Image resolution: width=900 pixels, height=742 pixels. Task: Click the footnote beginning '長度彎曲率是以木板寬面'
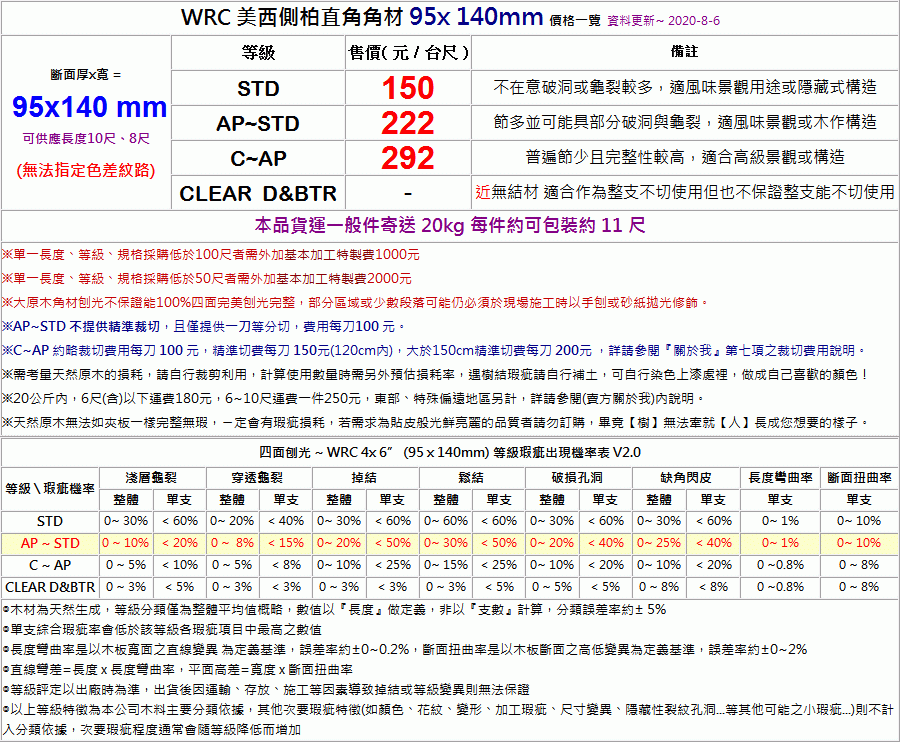point(405,650)
